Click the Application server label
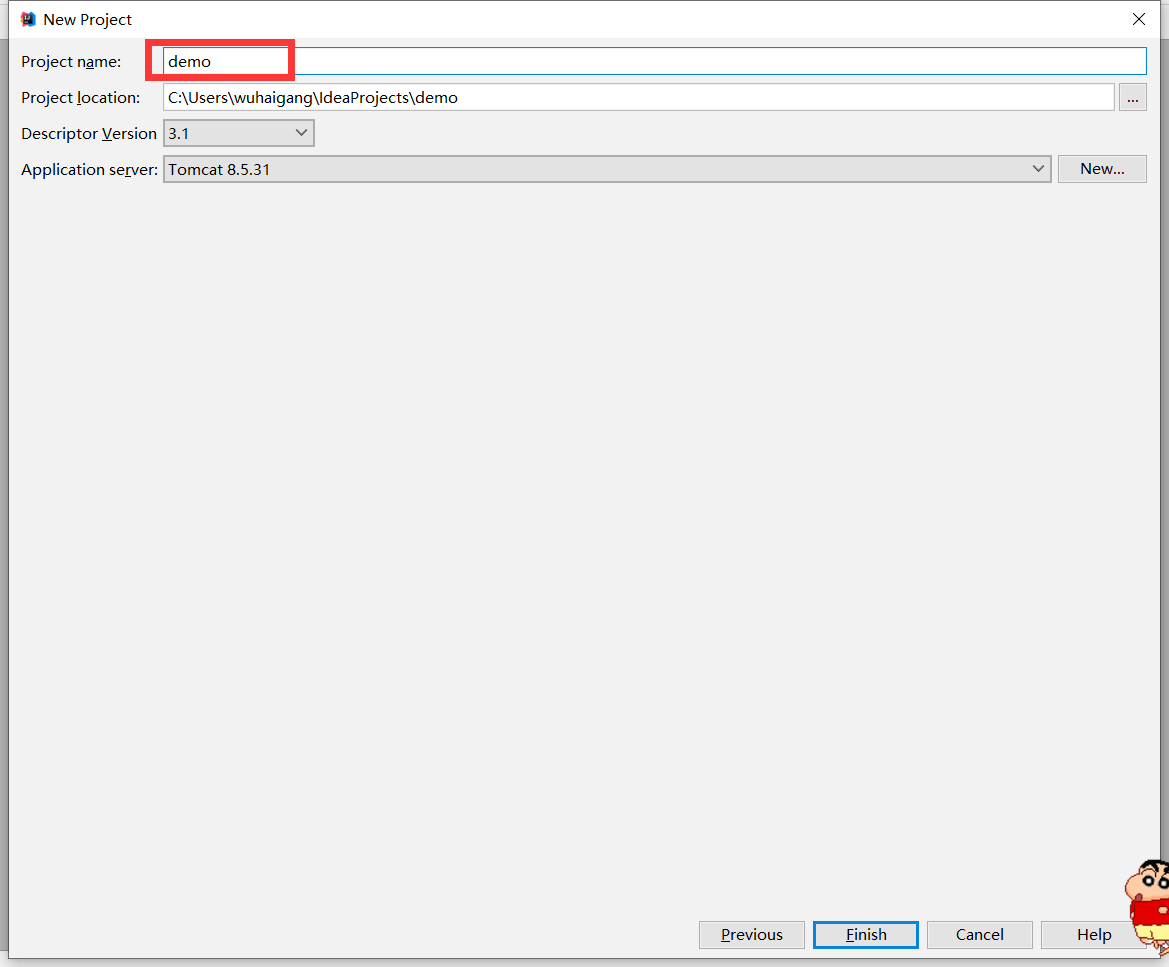The image size is (1169, 967). 89,170
